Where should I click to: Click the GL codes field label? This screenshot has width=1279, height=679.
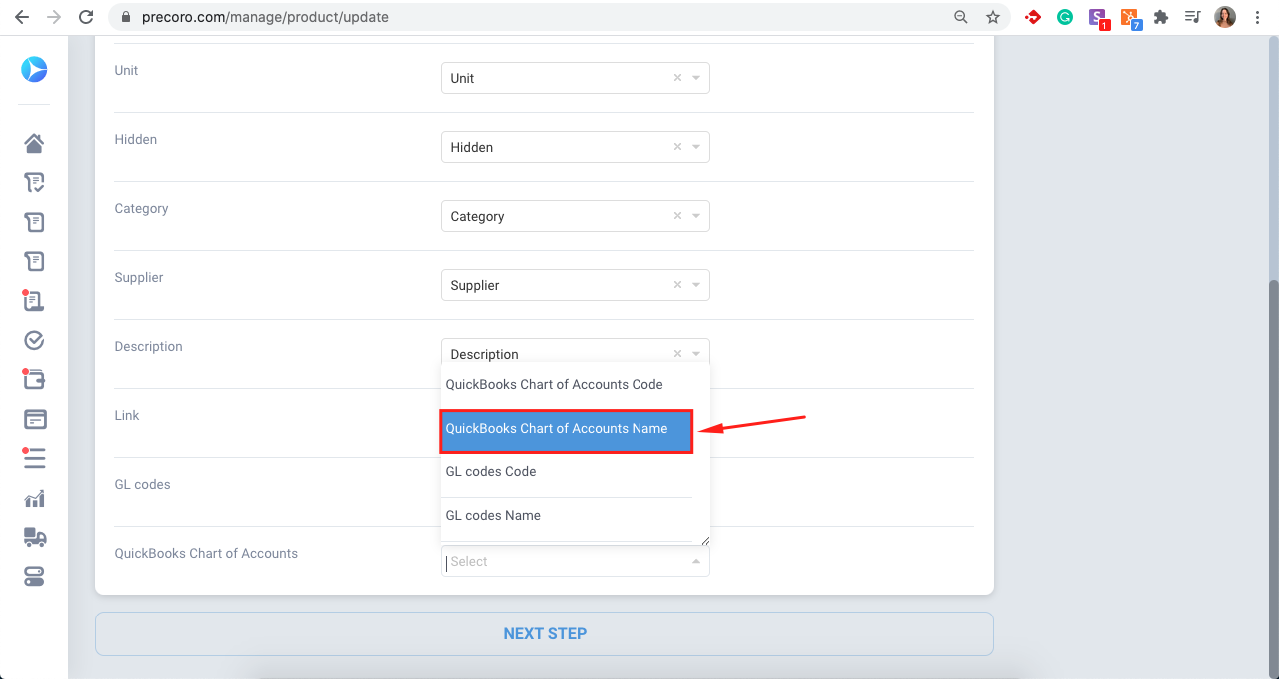(x=142, y=485)
